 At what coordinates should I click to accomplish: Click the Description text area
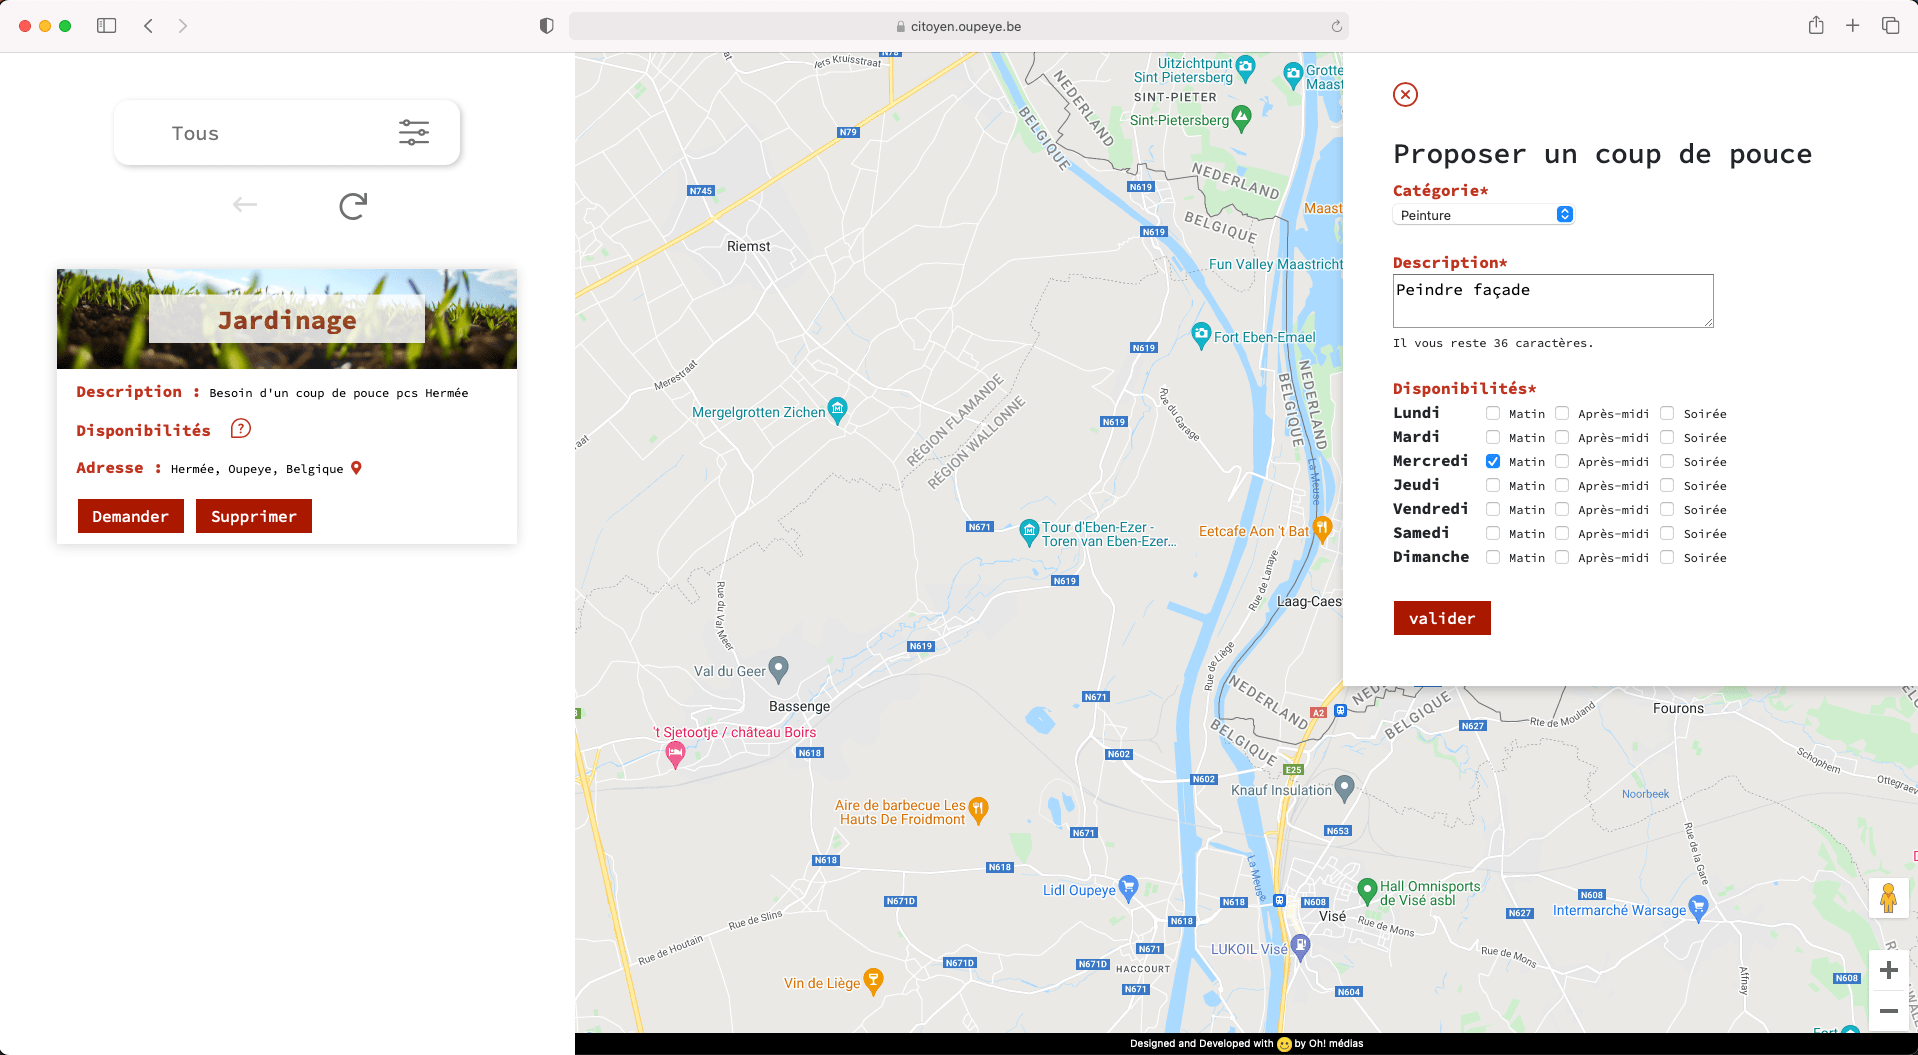pyautogui.click(x=1553, y=301)
